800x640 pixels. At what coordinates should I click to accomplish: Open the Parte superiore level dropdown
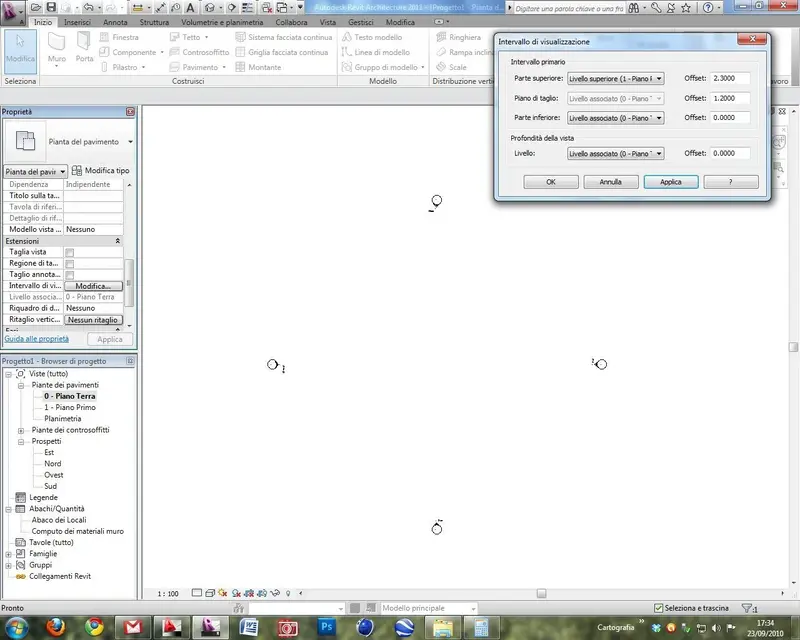coord(615,79)
